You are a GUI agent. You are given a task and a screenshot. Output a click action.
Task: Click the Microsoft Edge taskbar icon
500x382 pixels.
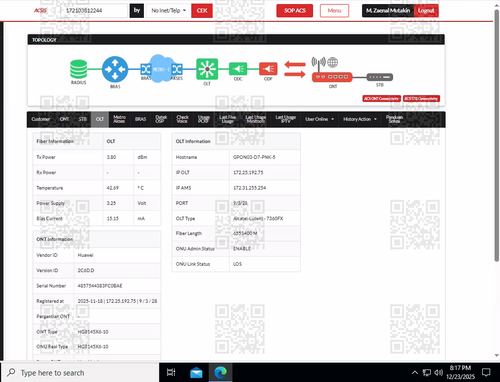(x=220, y=372)
